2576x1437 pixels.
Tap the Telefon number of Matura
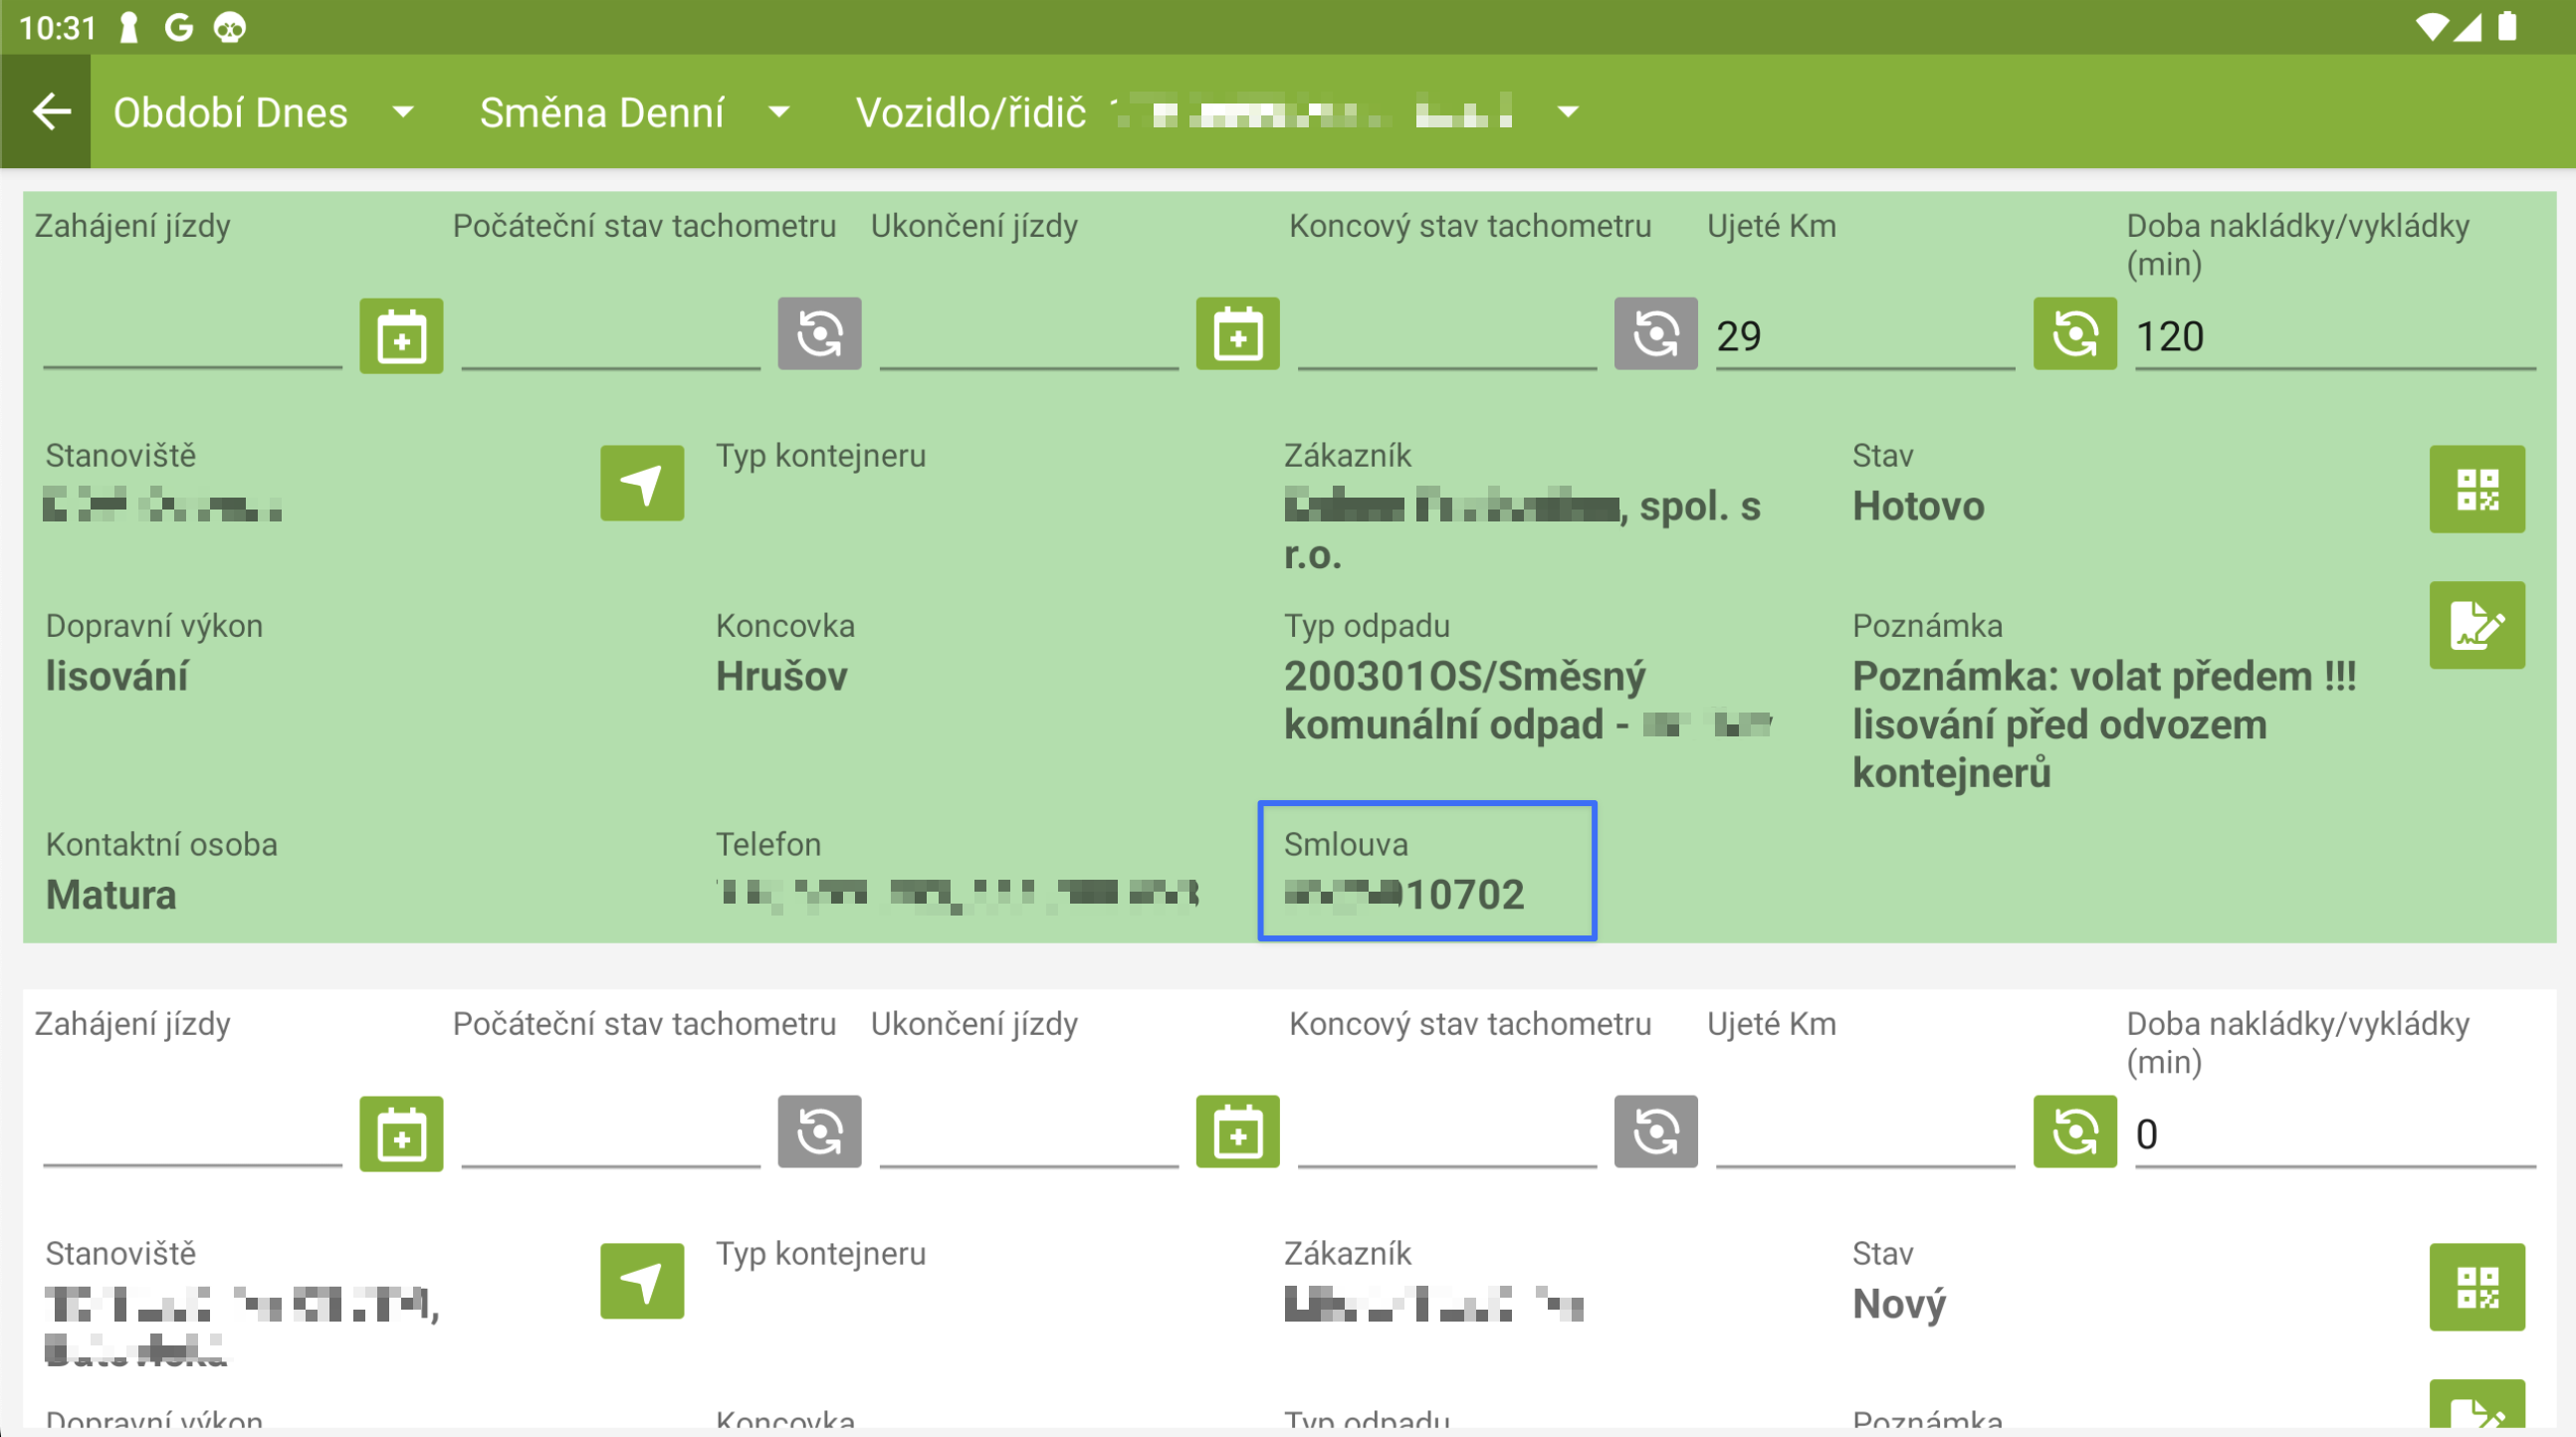[958, 894]
